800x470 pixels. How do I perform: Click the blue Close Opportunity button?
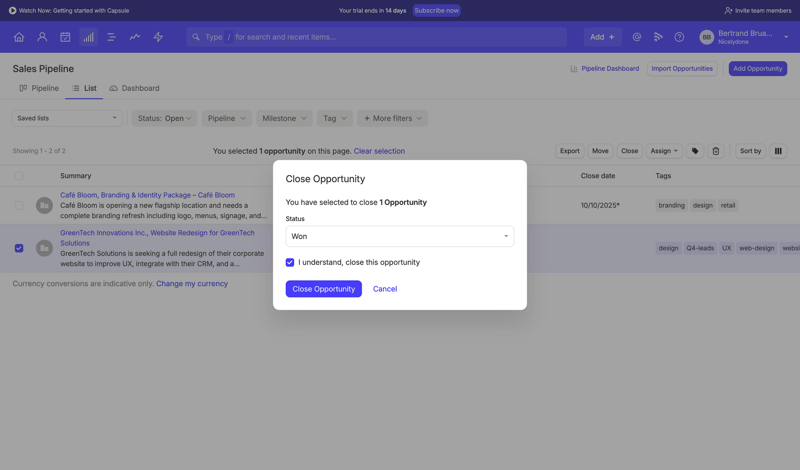(x=323, y=289)
